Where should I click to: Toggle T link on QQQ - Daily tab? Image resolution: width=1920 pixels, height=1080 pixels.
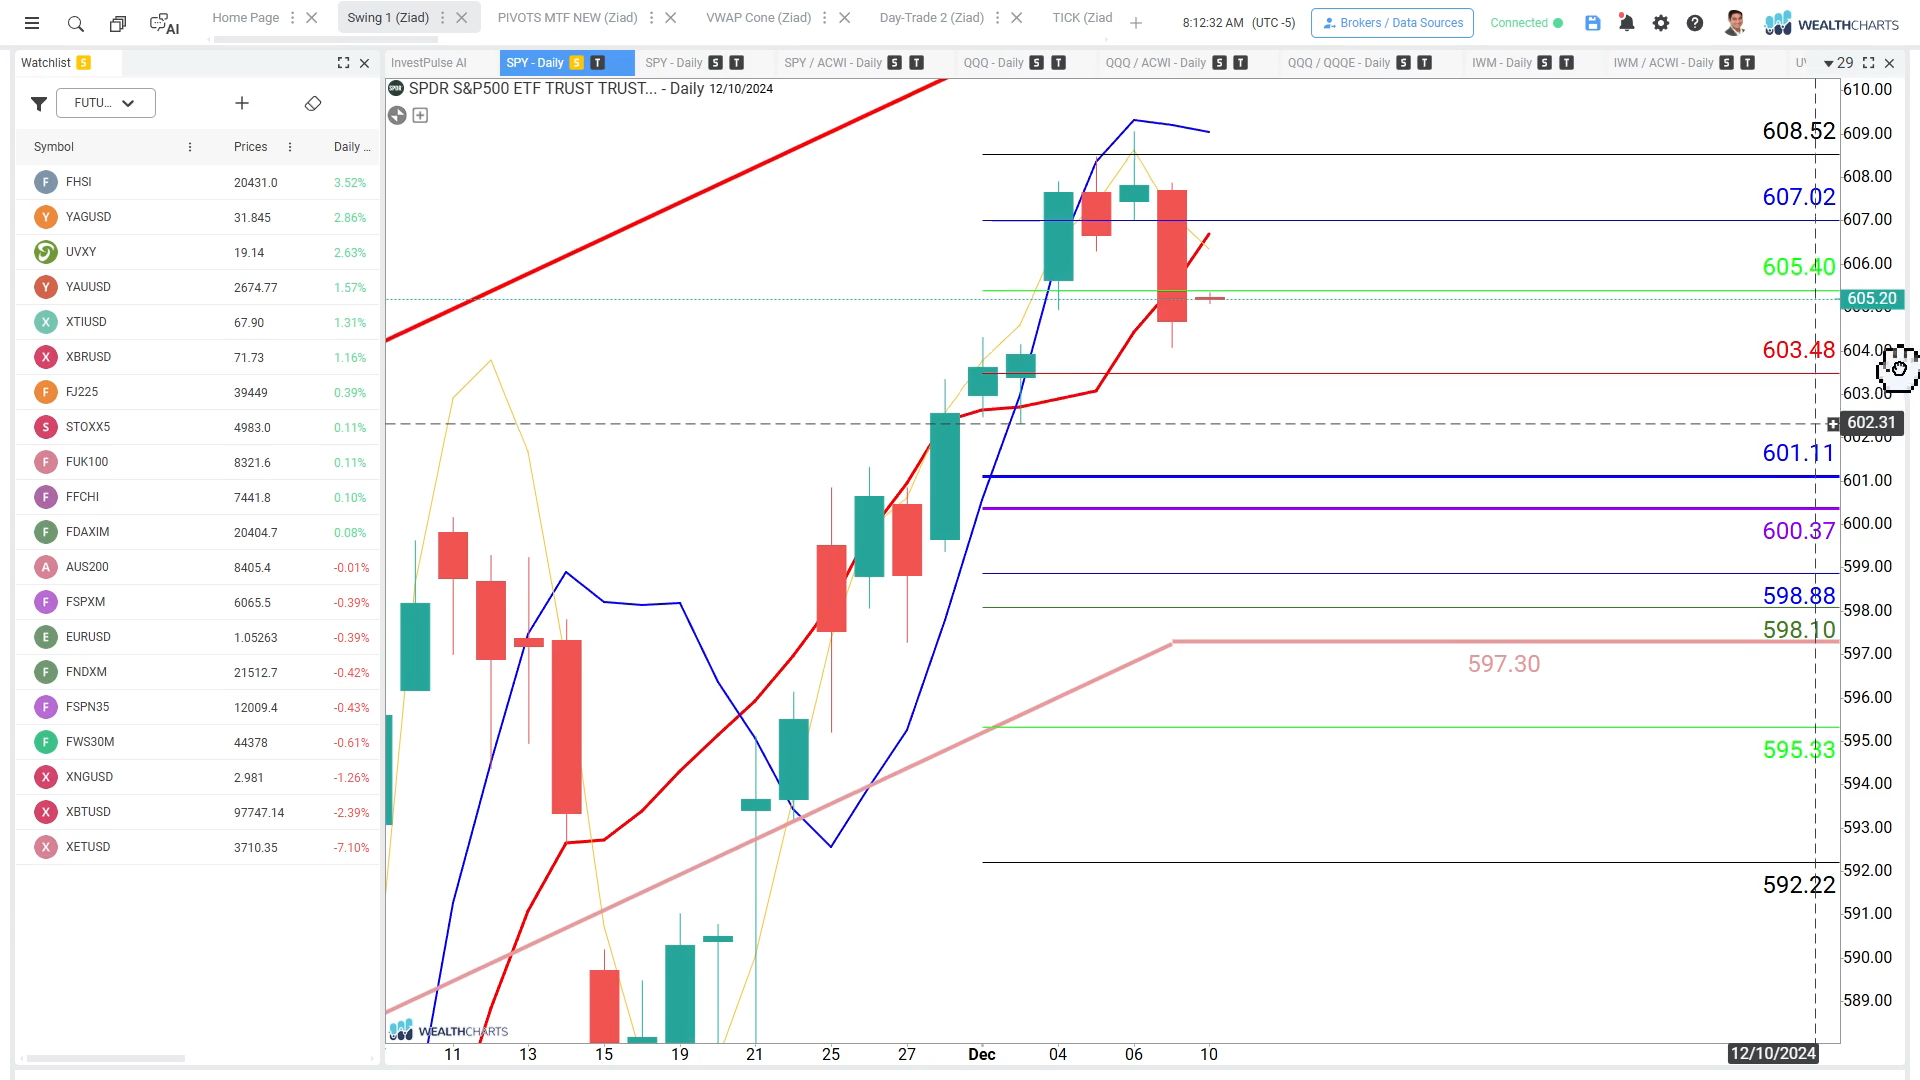pyautogui.click(x=1058, y=63)
